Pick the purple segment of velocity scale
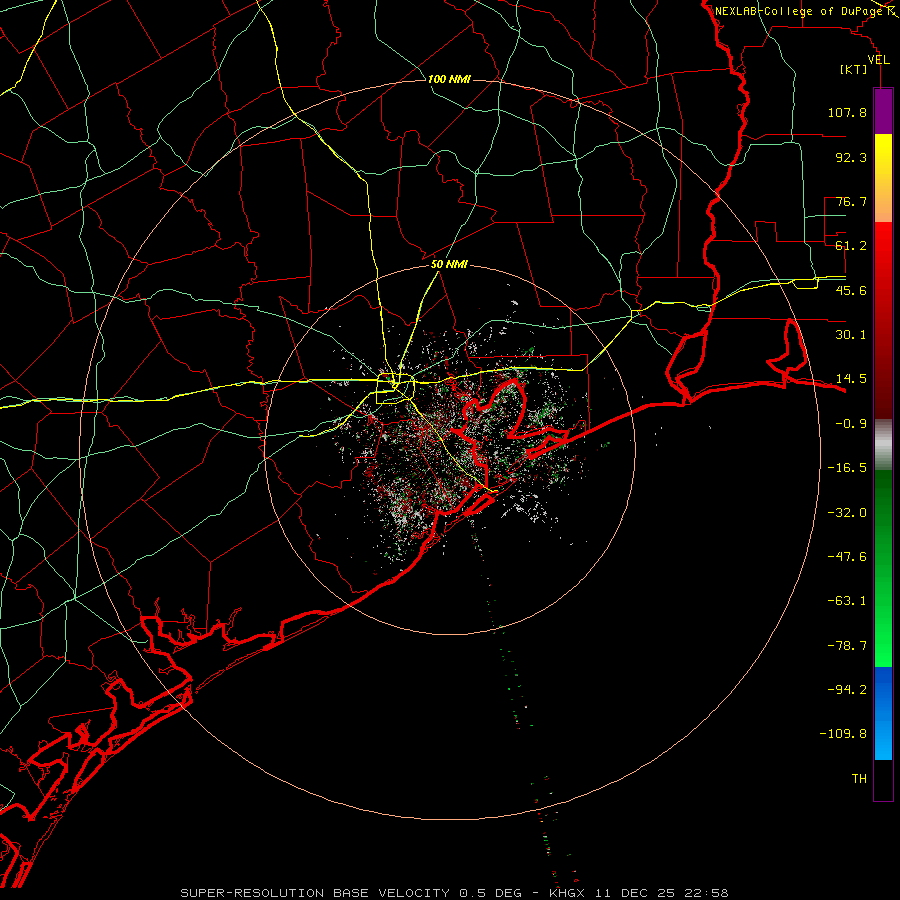Viewport: 900px width, 900px height. (883, 111)
